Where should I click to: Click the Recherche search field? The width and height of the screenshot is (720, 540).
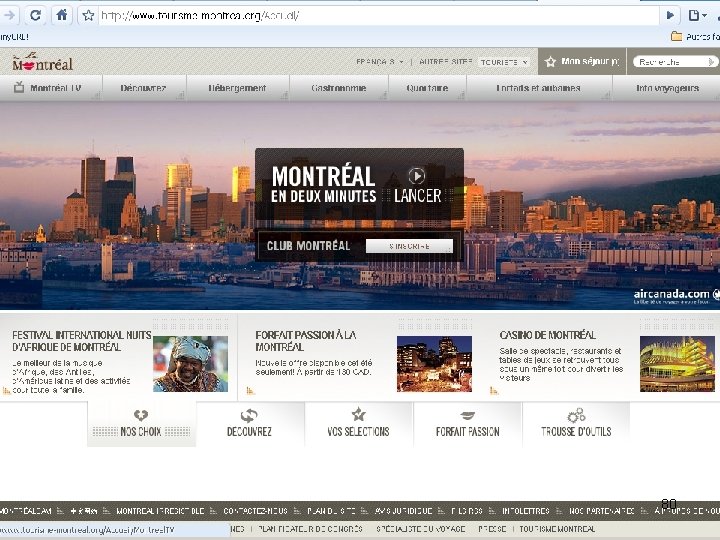point(669,62)
